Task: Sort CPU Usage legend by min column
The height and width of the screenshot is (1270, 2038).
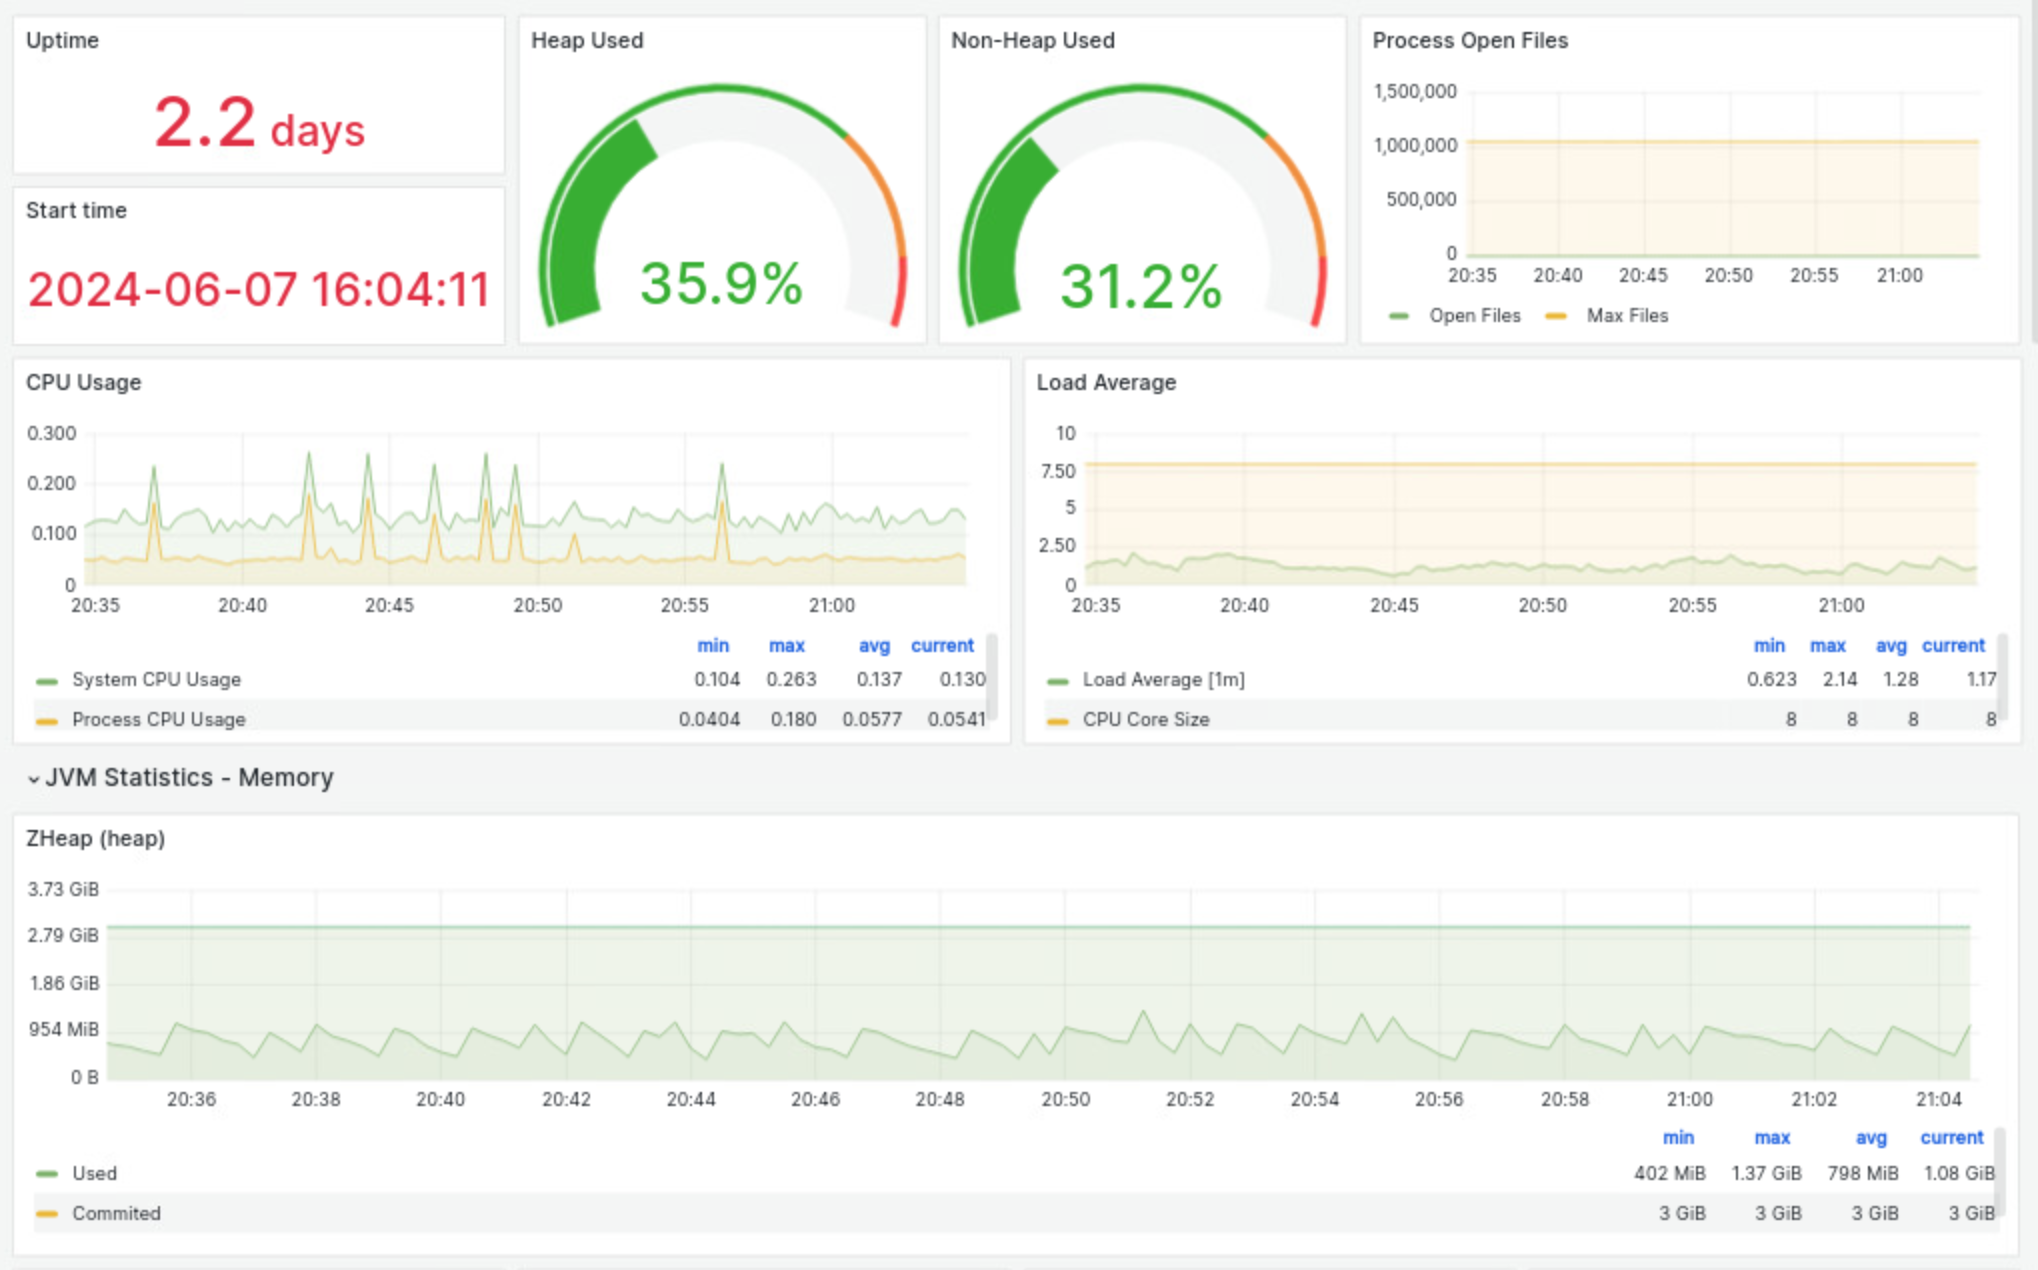Action: pyautogui.click(x=713, y=645)
